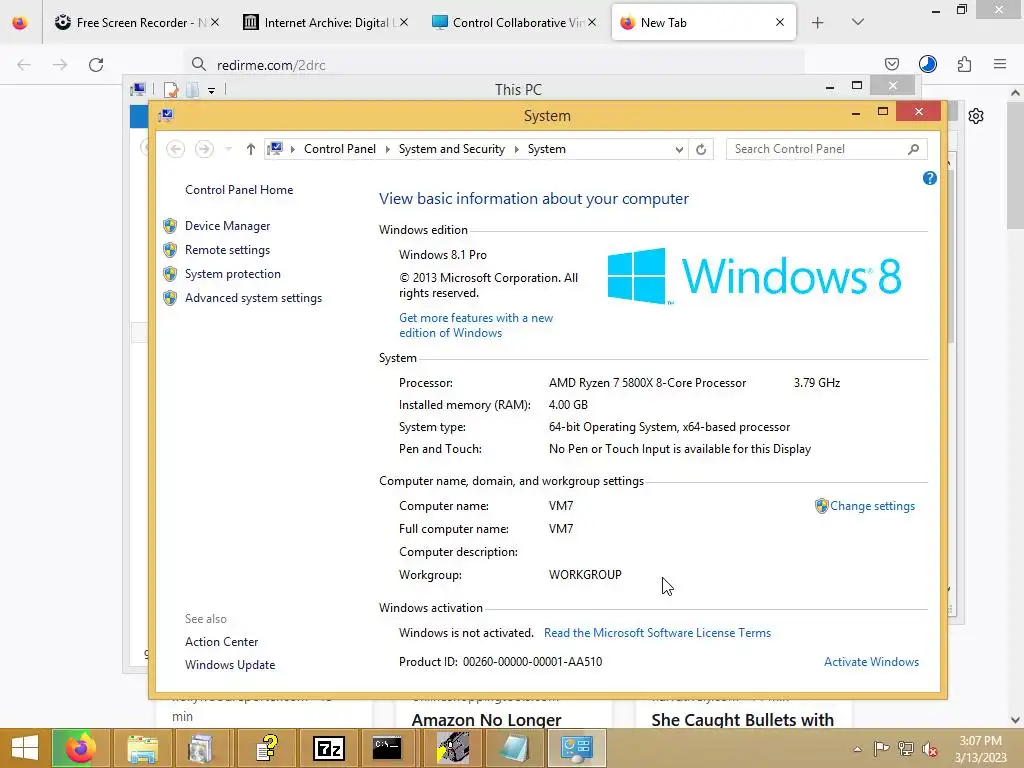Open the Firefox hamburger menu
Image resolution: width=1024 pixels, height=768 pixels.
[x=1000, y=64]
